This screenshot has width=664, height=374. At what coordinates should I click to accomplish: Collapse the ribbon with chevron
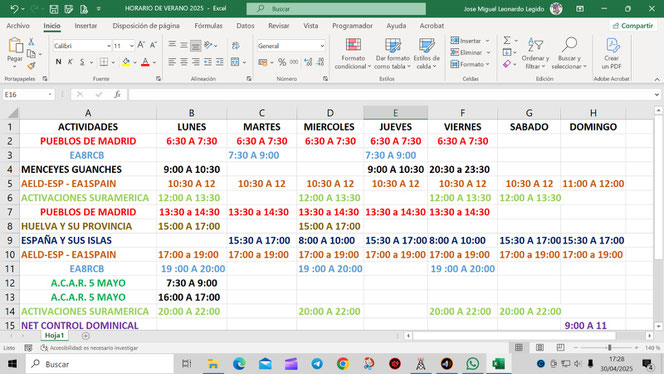coord(657,79)
